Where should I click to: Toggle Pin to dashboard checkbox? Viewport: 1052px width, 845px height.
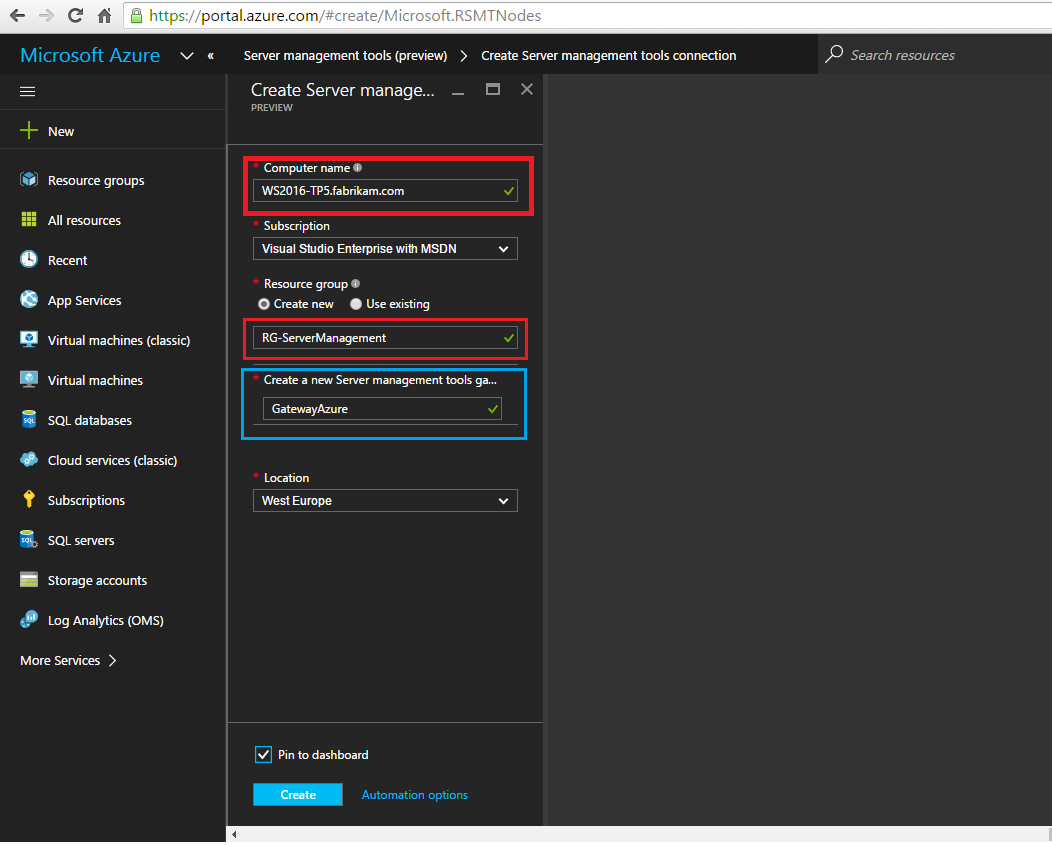pyautogui.click(x=264, y=754)
